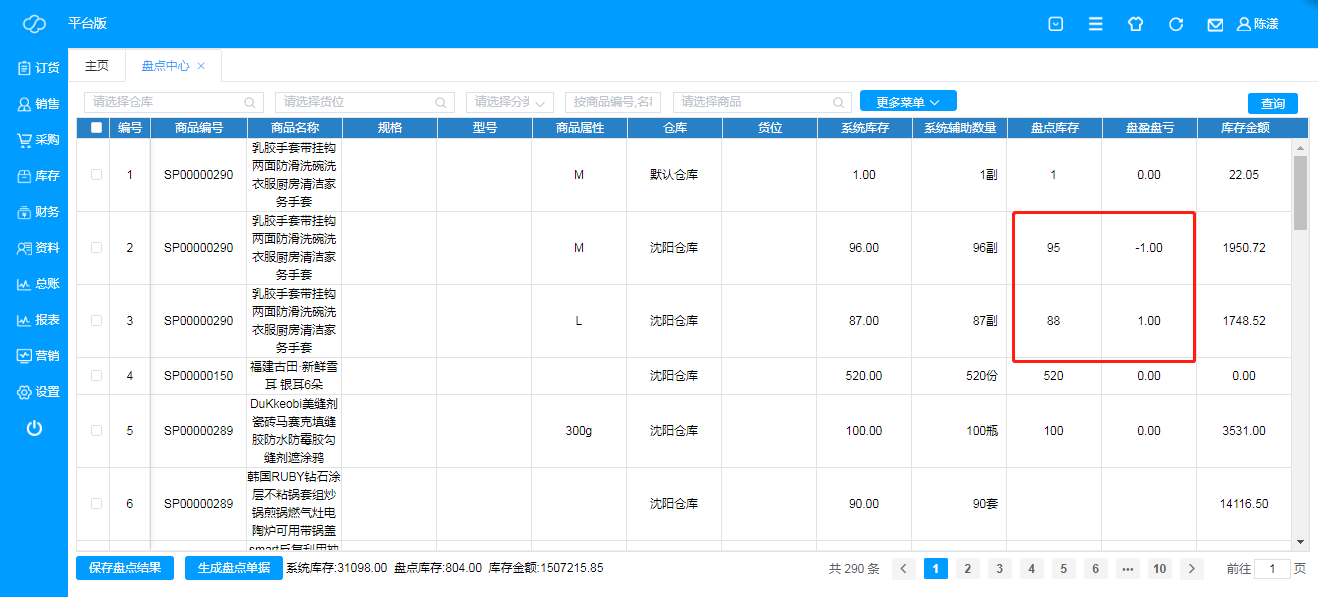The height and width of the screenshot is (597, 1318).
Task: Click the refresh icon in header
Action: (x=1176, y=24)
